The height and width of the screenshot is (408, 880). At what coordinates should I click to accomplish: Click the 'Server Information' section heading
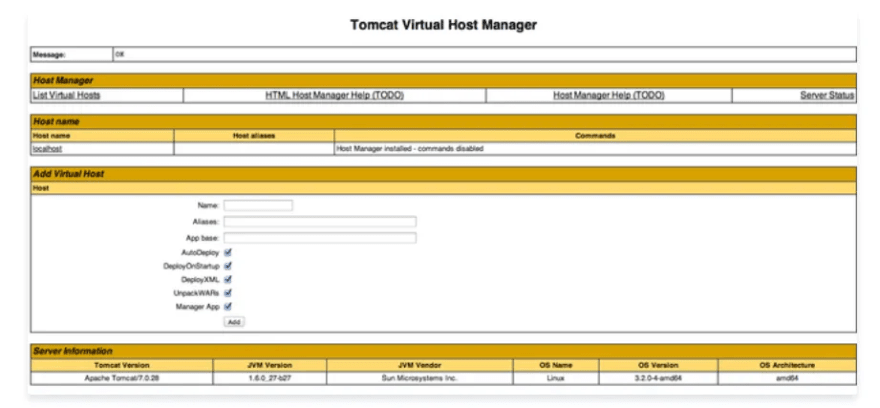[72, 351]
